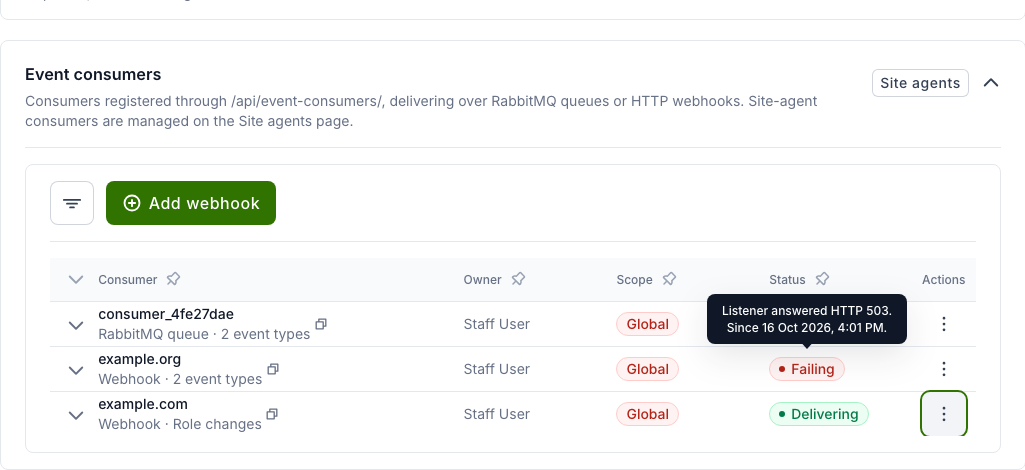Screen dimensions: 1025x470
Task: Pin the Owner column
Action: coord(518,279)
